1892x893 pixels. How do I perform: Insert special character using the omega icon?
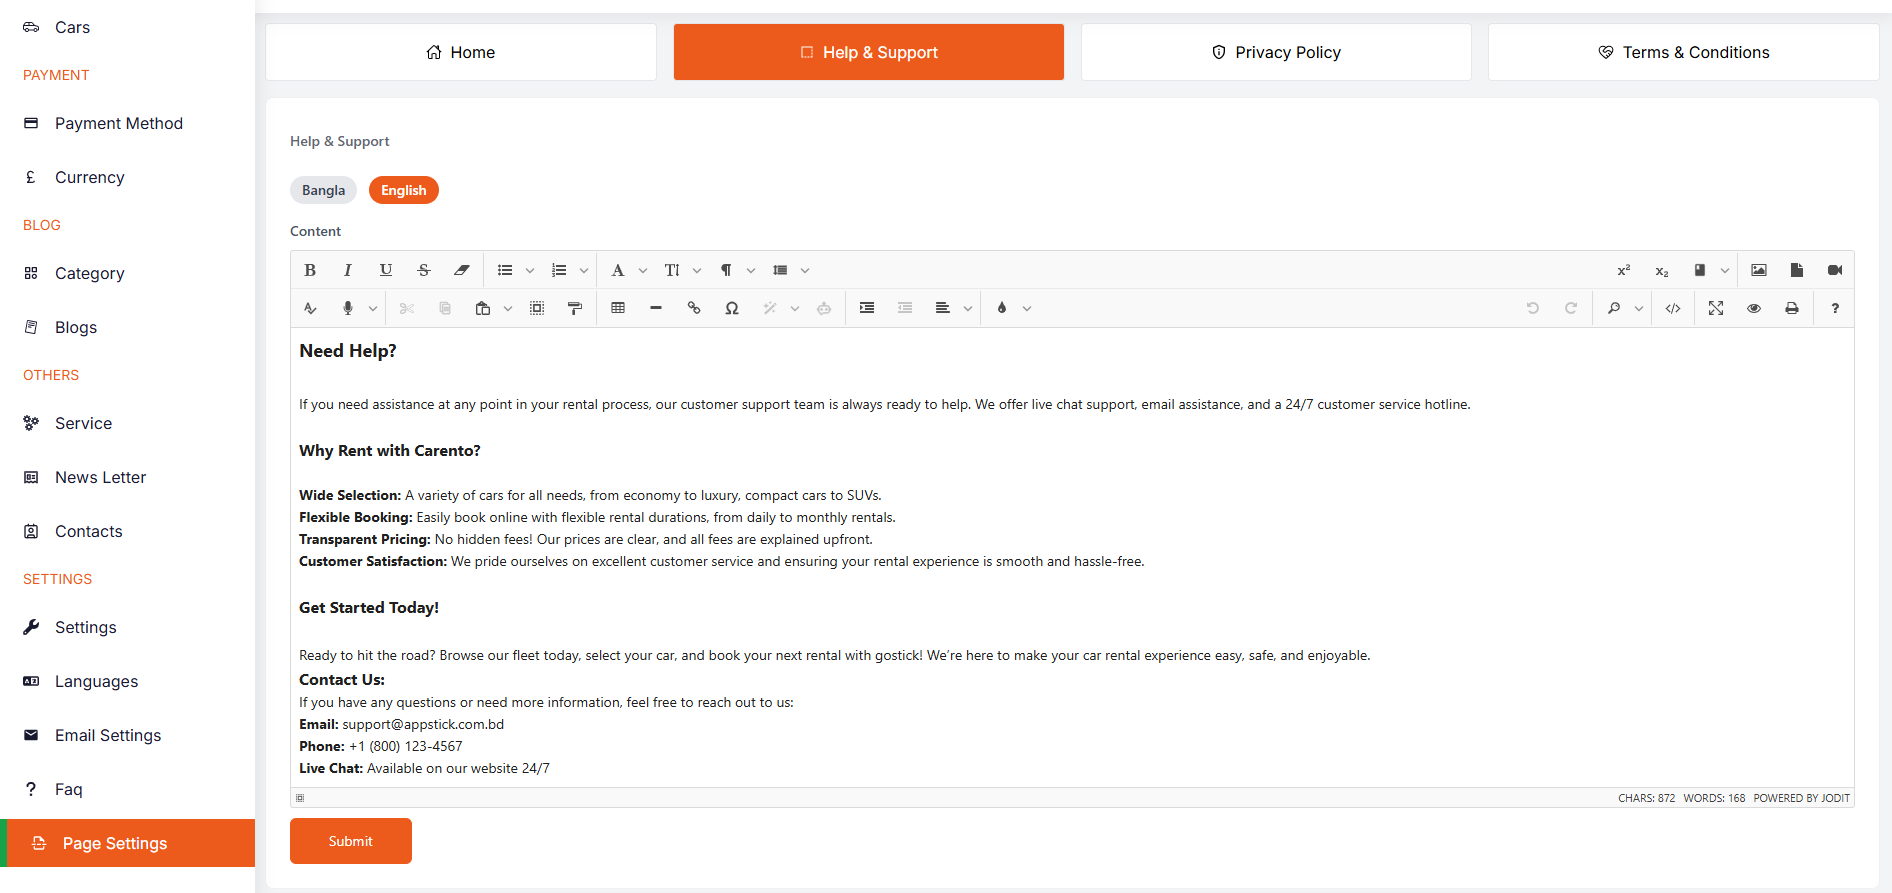tap(732, 308)
